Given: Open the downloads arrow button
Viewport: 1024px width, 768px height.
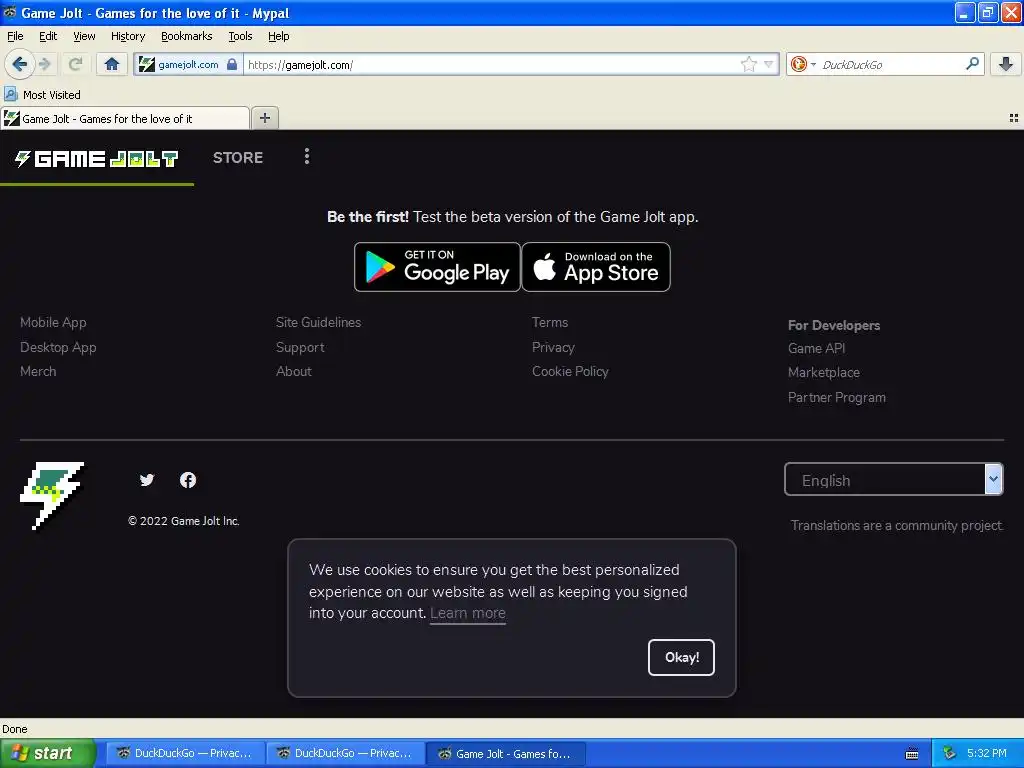Looking at the screenshot, I should (1006, 64).
